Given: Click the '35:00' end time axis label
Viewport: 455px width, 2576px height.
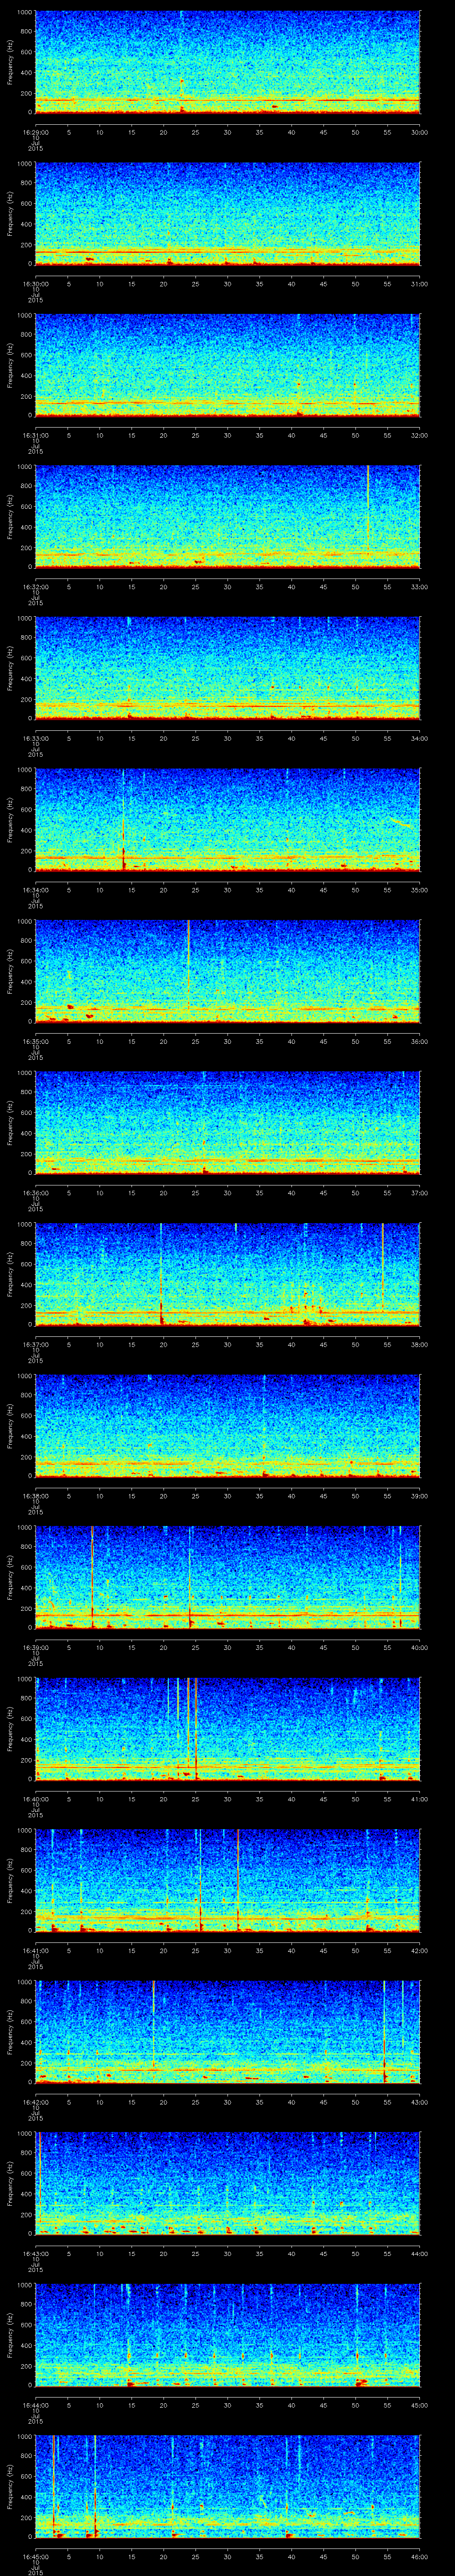Looking at the screenshot, I should pos(419,890).
